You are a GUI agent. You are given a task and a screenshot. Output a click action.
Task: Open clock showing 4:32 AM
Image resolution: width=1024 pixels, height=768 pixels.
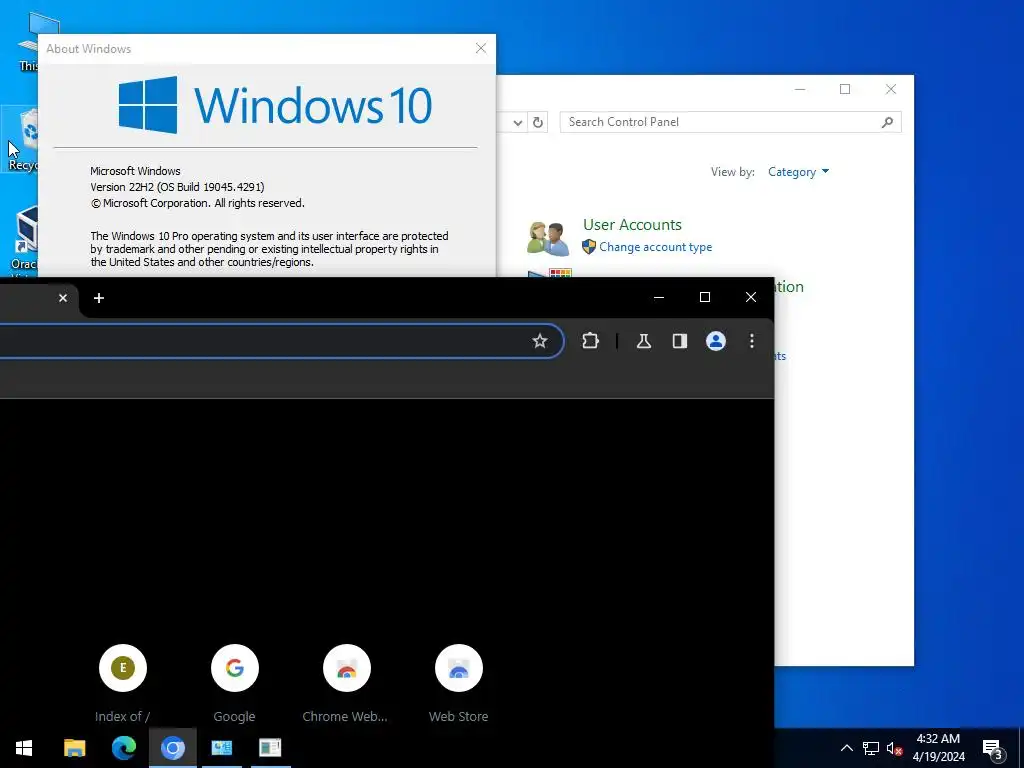coord(938,748)
